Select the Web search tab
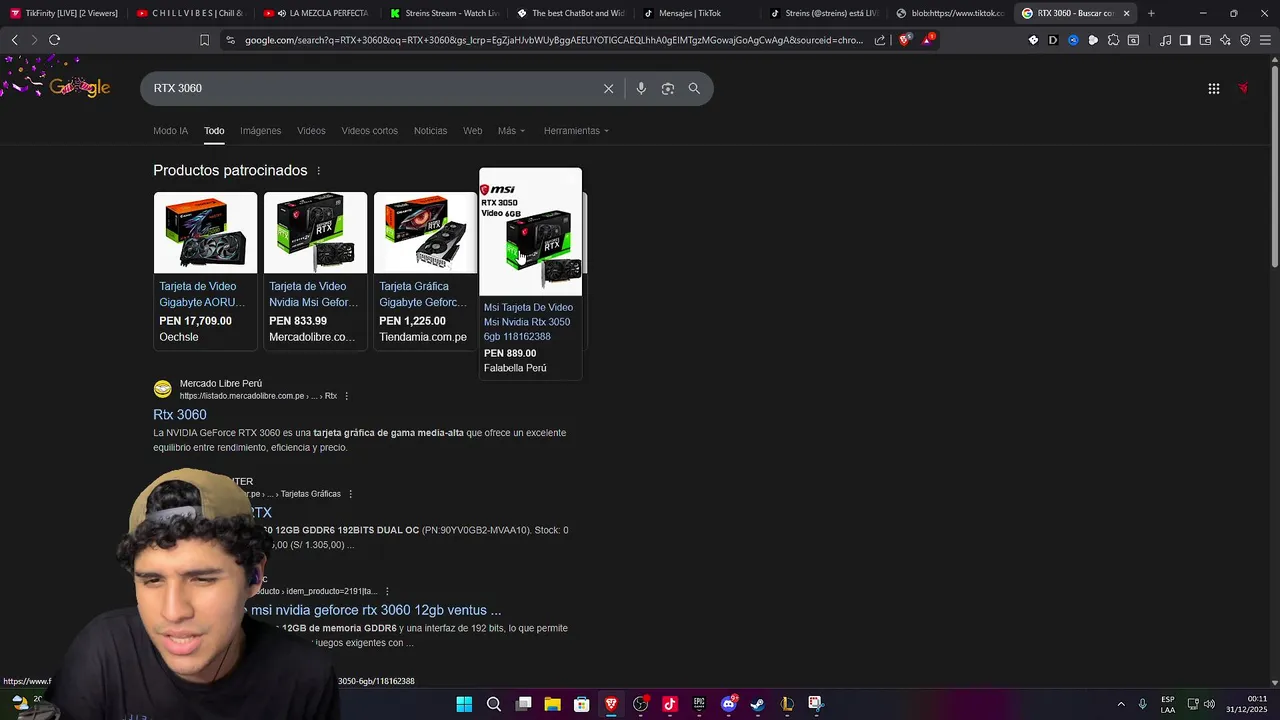 click(x=472, y=131)
